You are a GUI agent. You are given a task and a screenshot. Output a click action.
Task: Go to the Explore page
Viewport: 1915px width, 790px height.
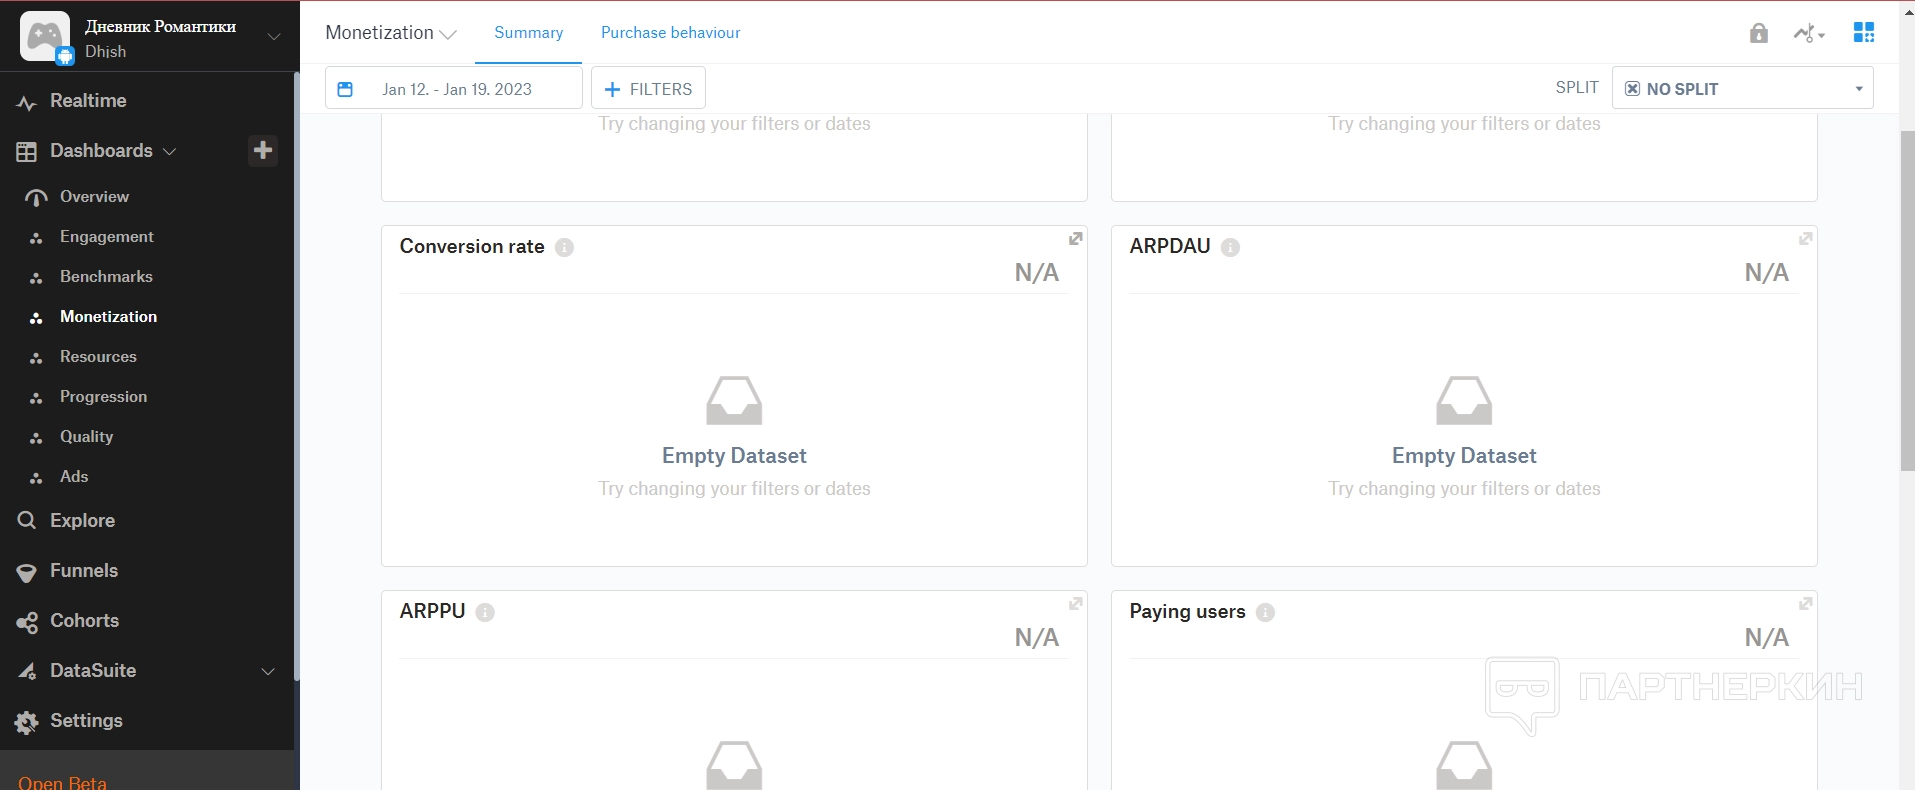click(x=82, y=521)
